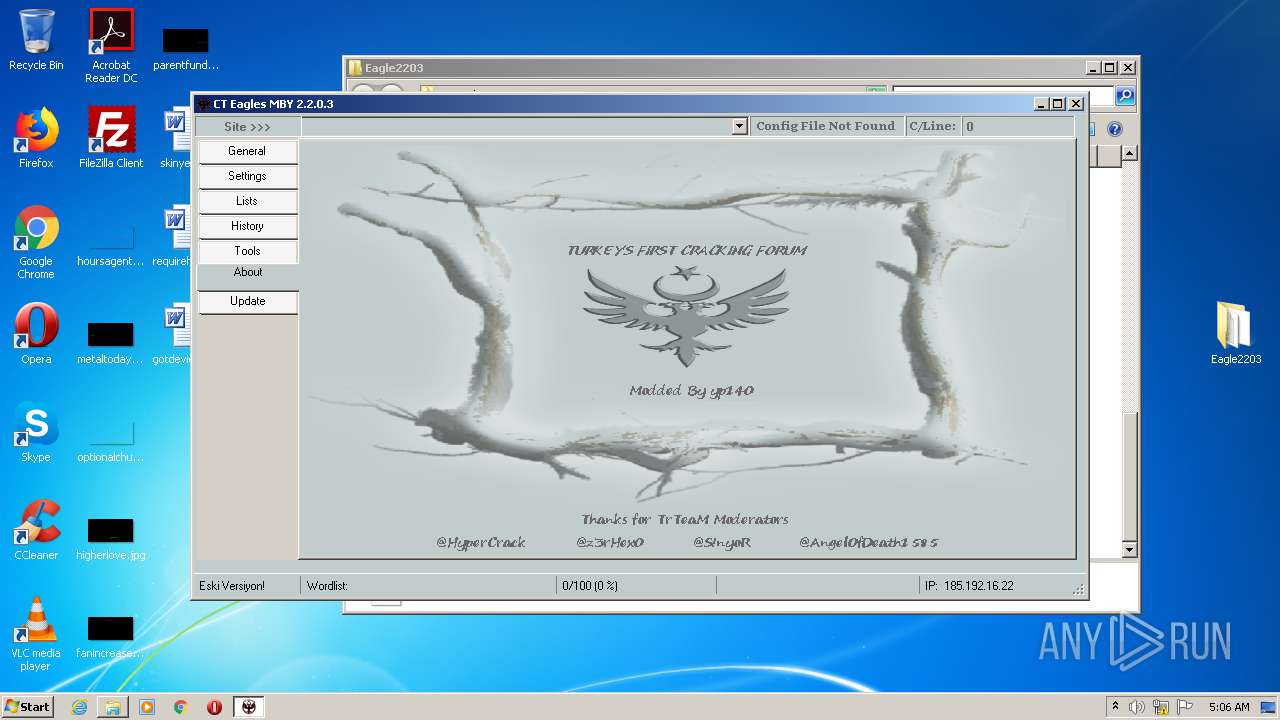Switch to the Lists tab
Screen dimensions: 1280x720
pyautogui.click(x=247, y=201)
